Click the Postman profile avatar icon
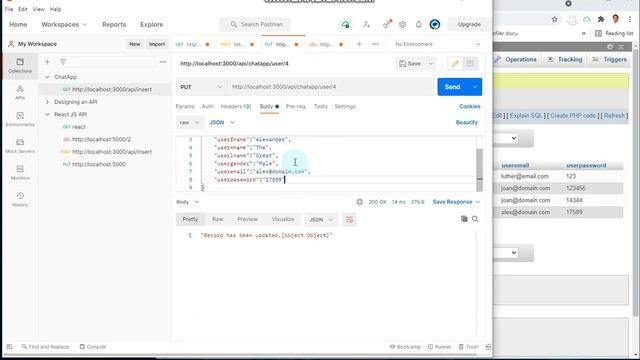The height and width of the screenshot is (360, 640). pos(435,24)
